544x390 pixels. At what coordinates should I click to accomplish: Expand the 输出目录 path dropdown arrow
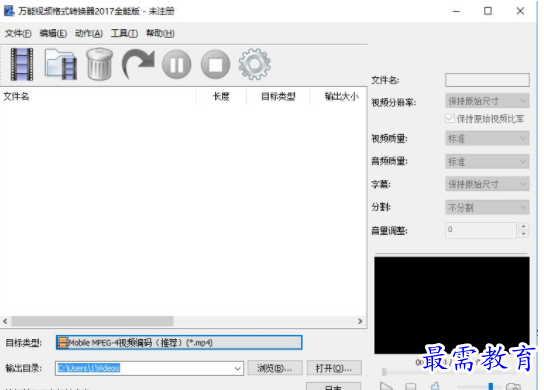click(238, 368)
